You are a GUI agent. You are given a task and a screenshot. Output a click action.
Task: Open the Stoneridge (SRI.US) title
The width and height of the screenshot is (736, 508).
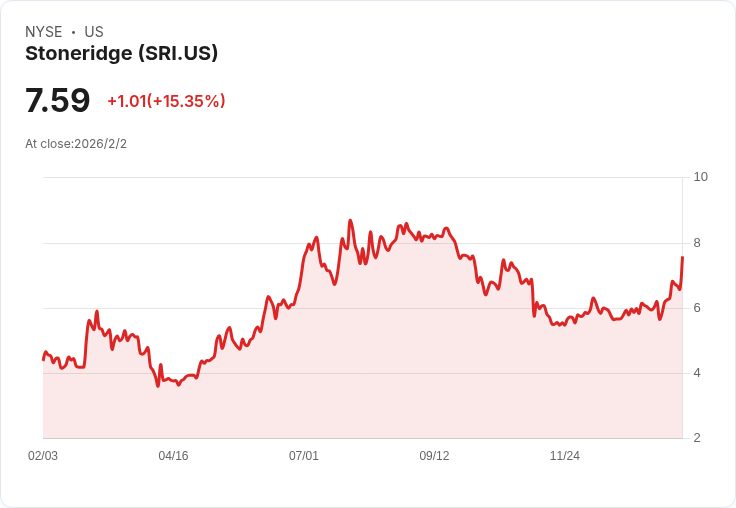[x=121, y=54]
